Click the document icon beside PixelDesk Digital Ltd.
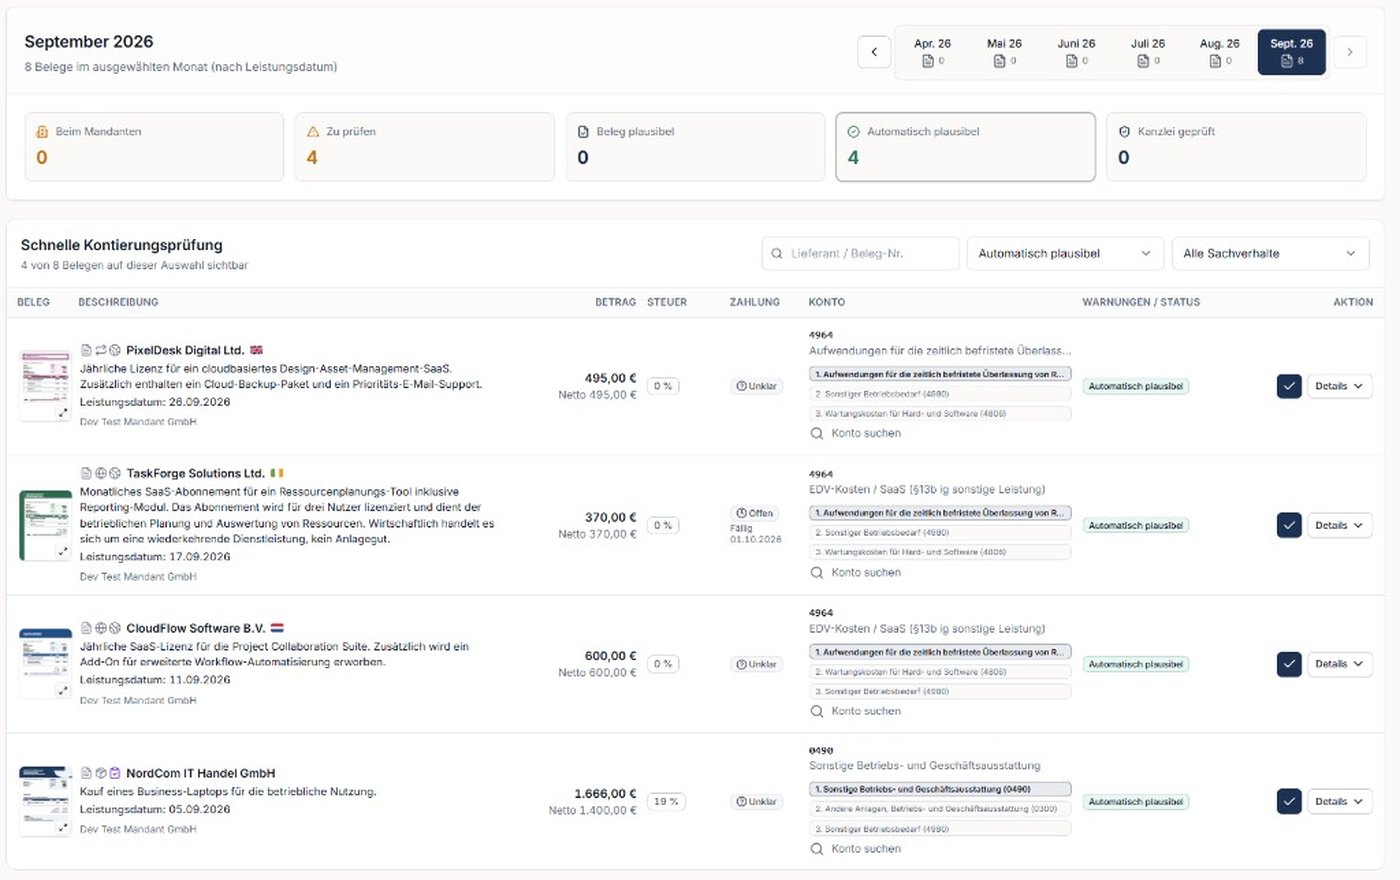The width and height of the screenshot is (1400, 880). click(86, 350)
